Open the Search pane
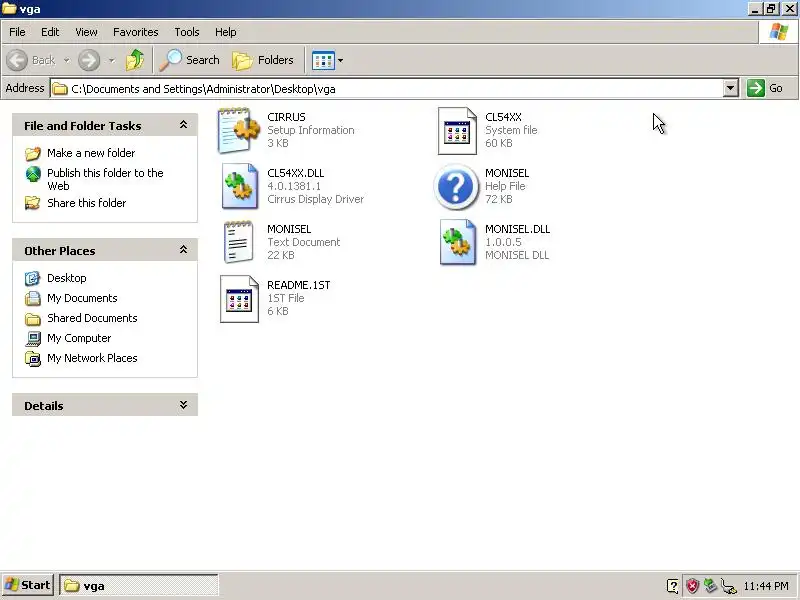800x600 pixels. click(189, 60)
